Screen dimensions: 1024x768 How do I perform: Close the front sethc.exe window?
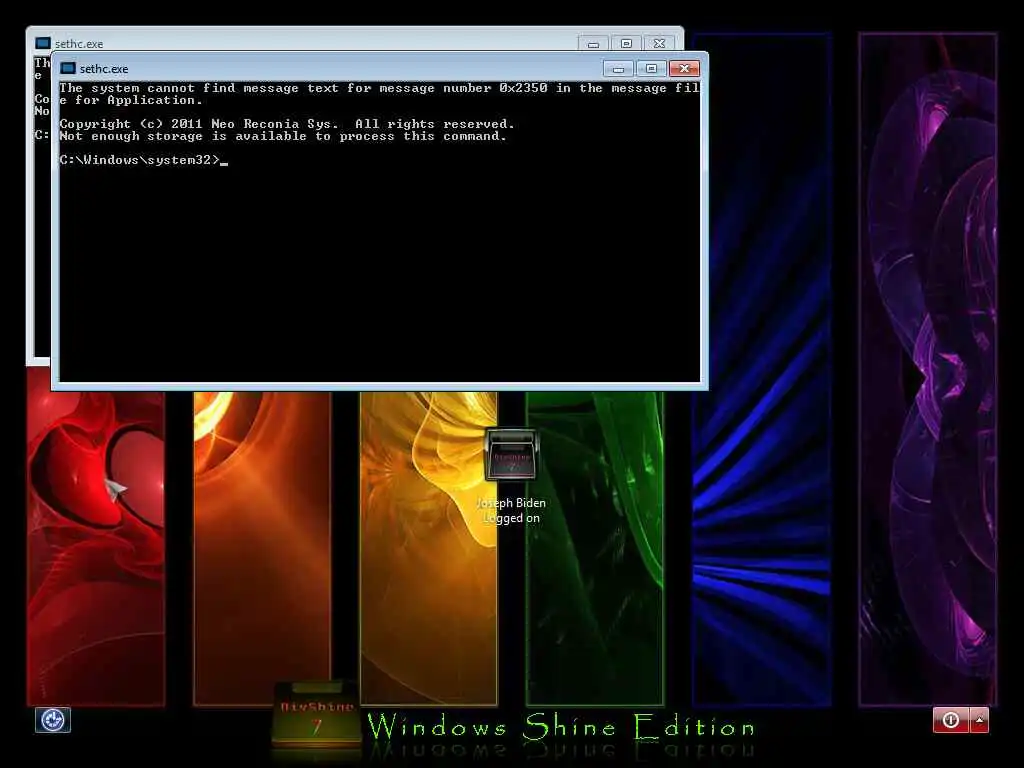[x=684, y=69]
